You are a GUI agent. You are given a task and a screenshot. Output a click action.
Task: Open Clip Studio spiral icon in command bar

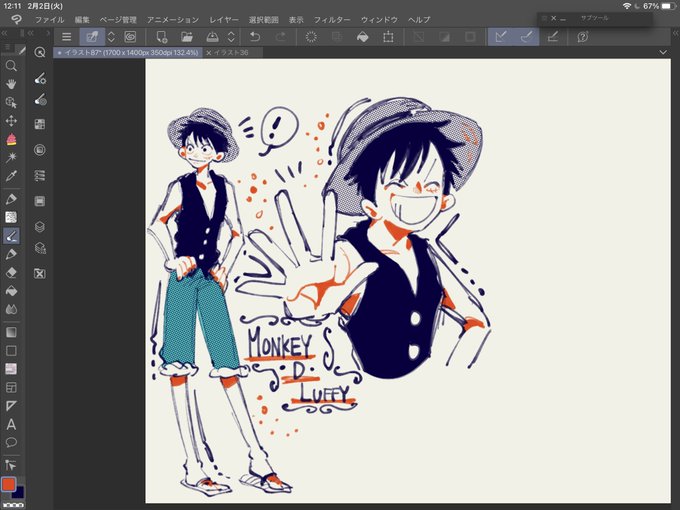tap(130, 37)
